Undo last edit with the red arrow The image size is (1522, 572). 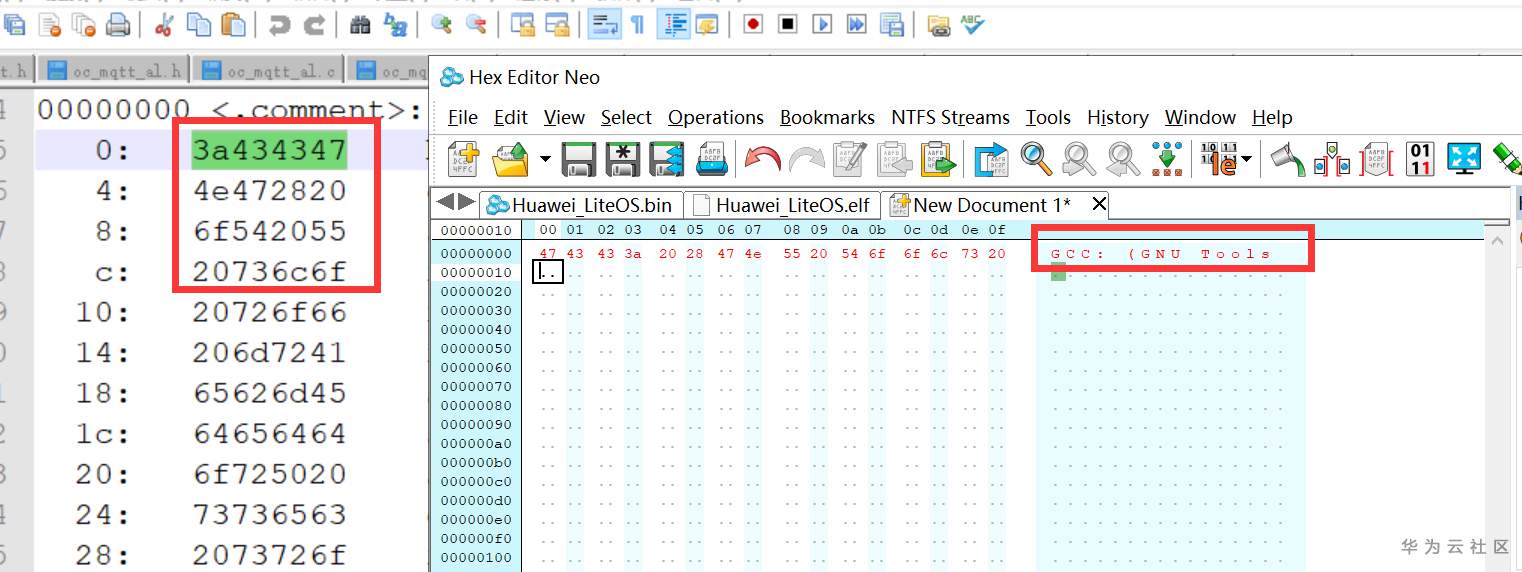point(763,158)
